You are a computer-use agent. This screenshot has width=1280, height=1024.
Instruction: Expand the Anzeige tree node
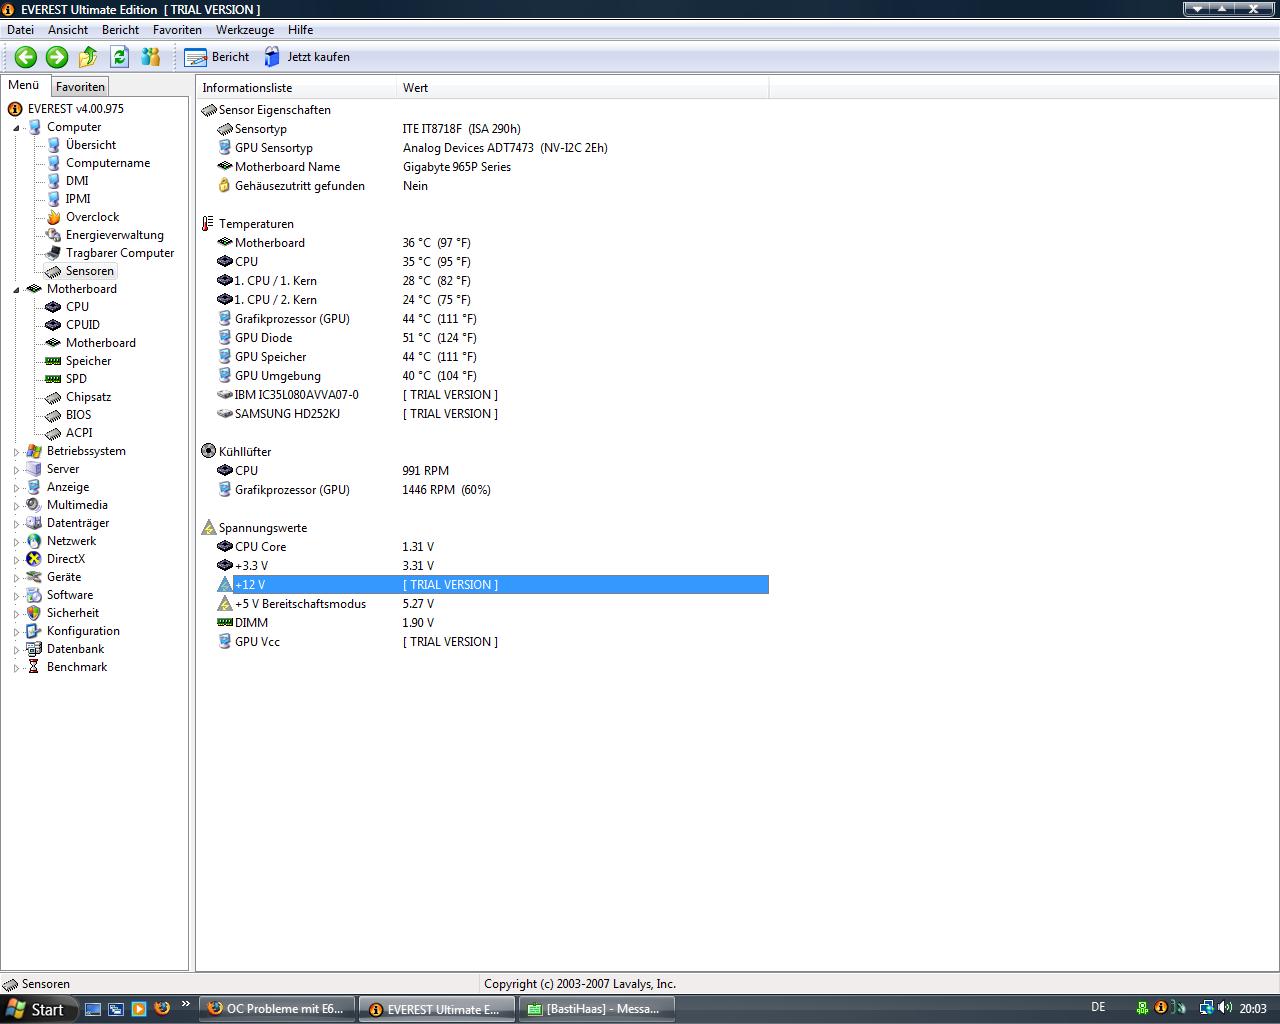pyautogui.click(x=16, y=488)
